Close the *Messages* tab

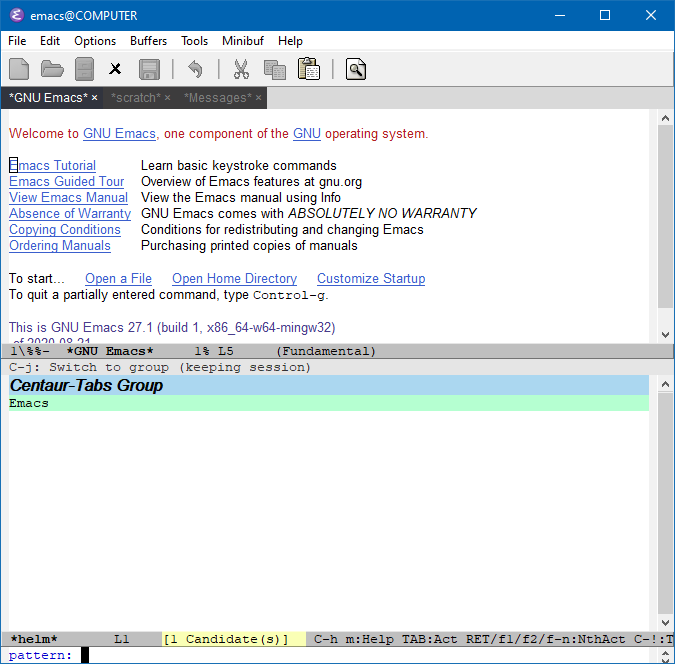[258, 98]
